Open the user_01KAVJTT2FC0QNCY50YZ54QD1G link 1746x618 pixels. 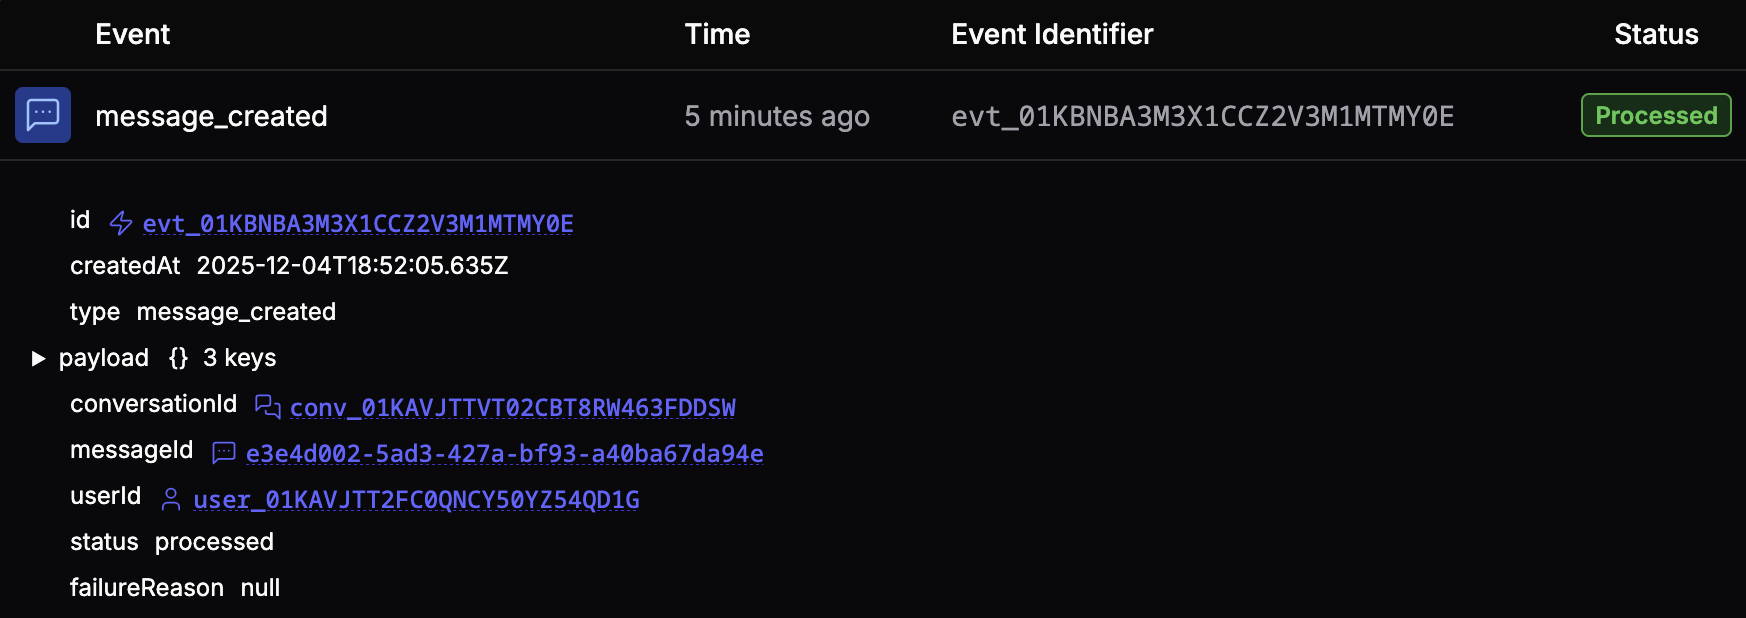click(x=416, y=498)
